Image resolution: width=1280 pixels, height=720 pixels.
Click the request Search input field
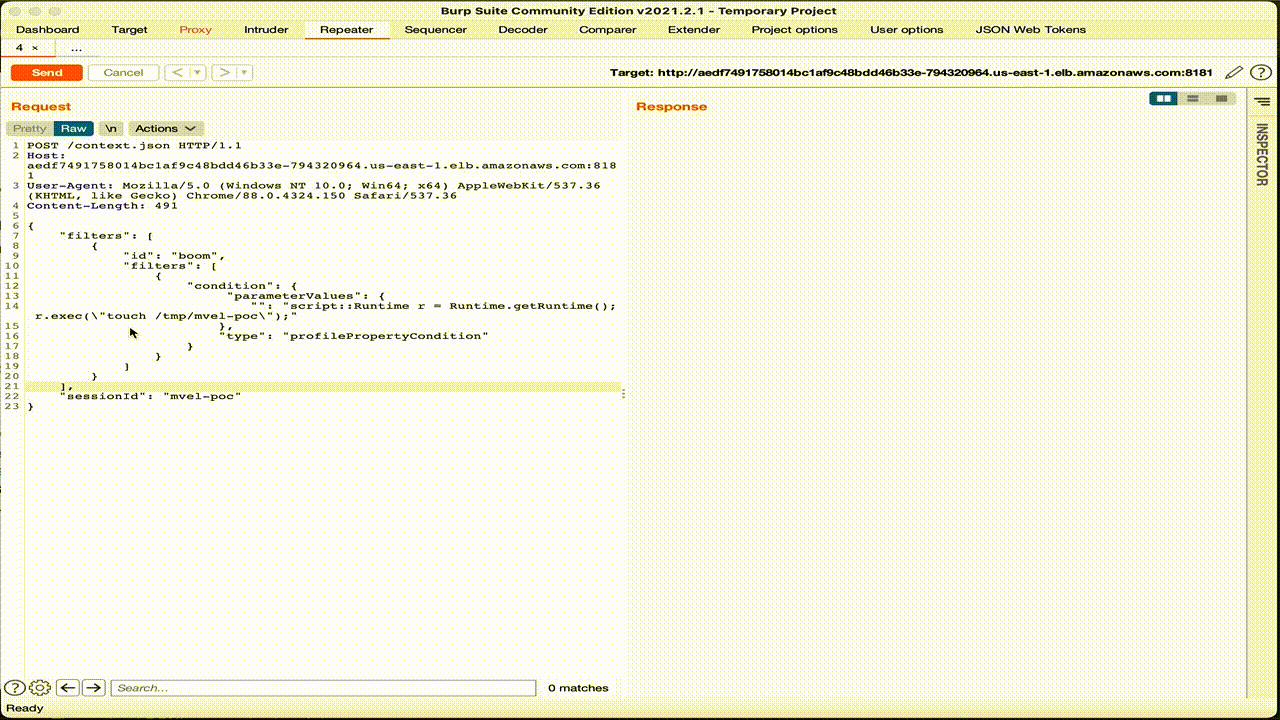(x=323, y=688)
